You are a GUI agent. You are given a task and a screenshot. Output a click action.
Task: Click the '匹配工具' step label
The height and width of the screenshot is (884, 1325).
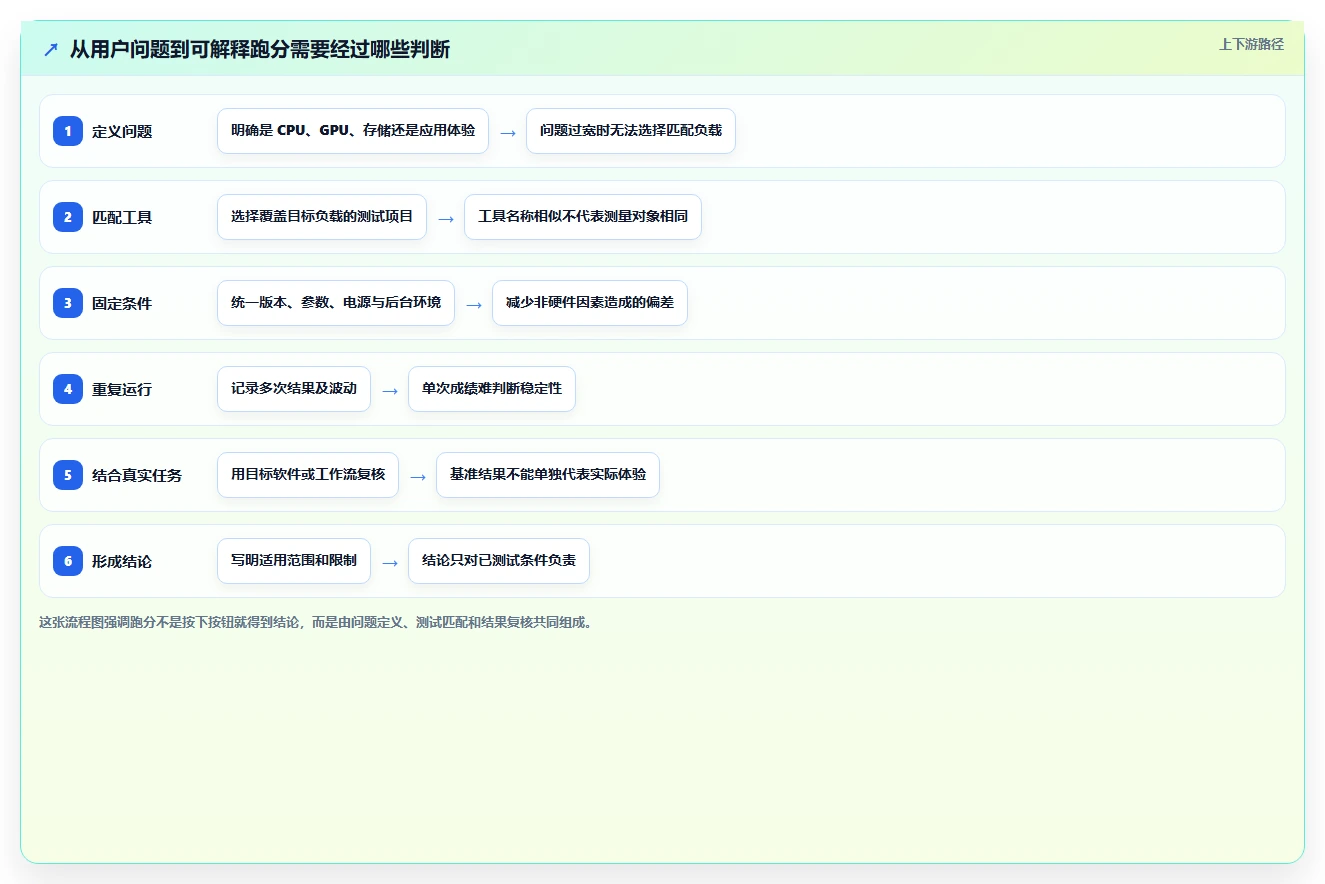pos(122,217)
